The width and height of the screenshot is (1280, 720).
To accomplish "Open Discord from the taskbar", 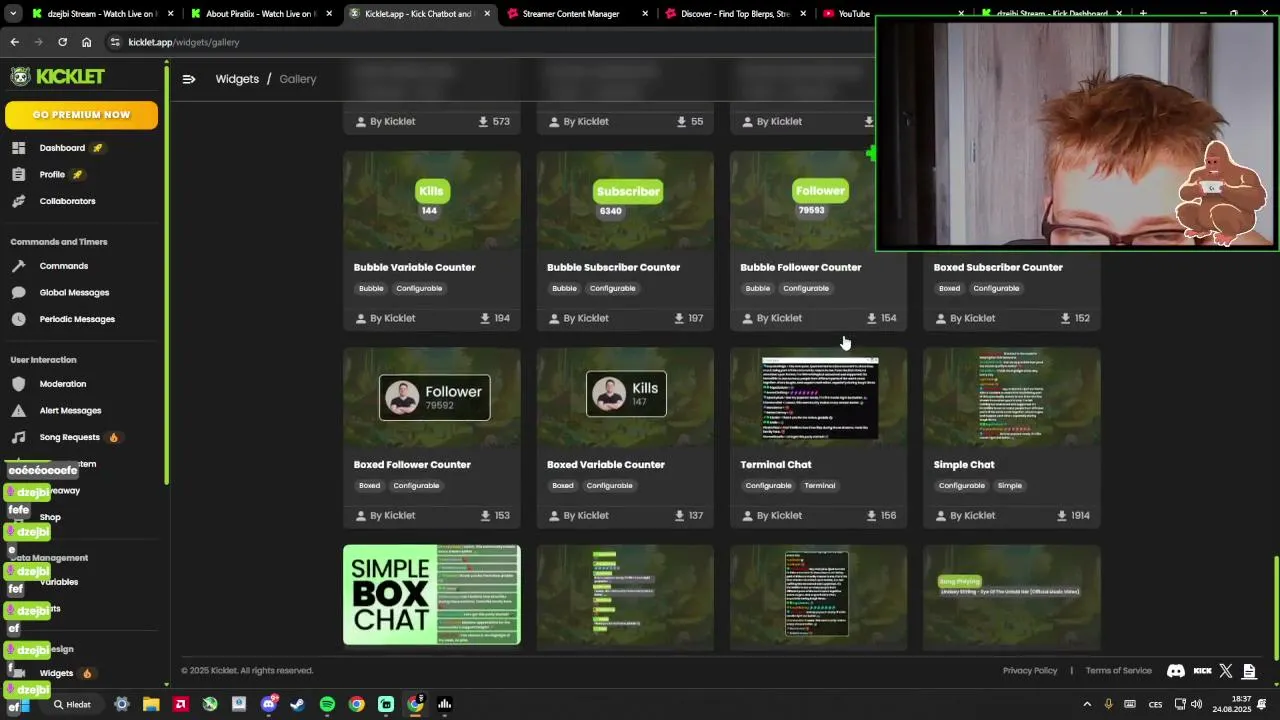I will click(268, 704).
